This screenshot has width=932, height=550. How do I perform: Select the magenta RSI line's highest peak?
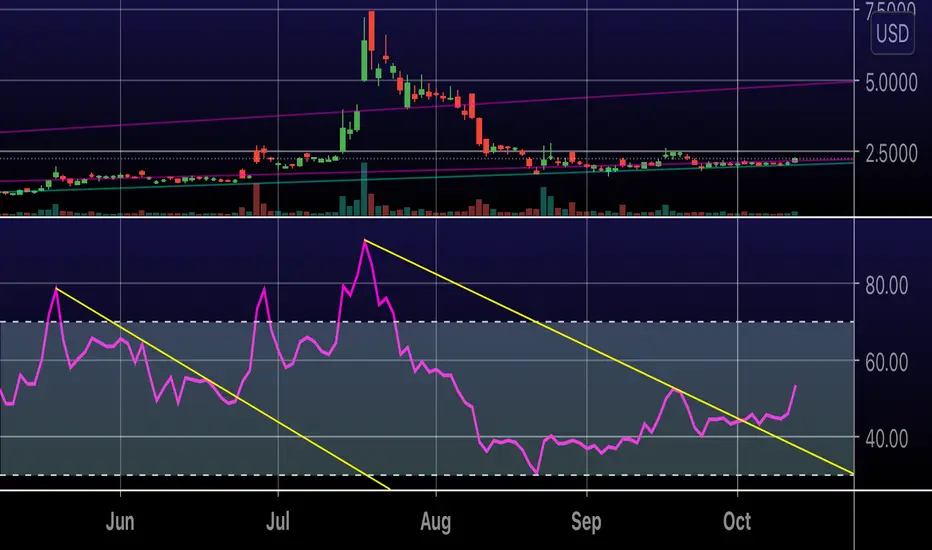pyautogui.click(x=365, y=241)
